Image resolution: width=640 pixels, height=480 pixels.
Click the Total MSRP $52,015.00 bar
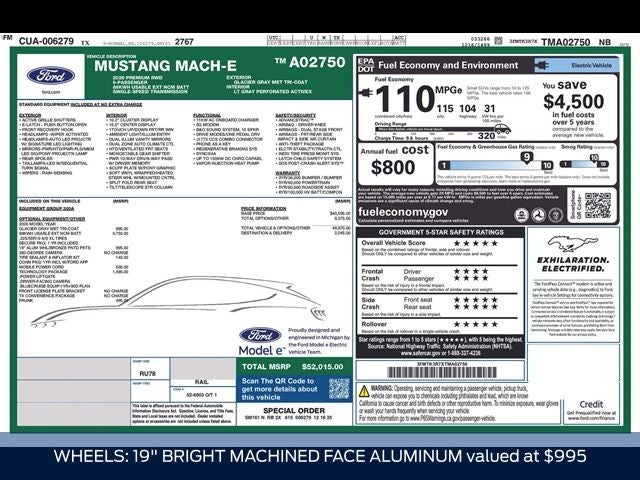[x=294, y=367]
